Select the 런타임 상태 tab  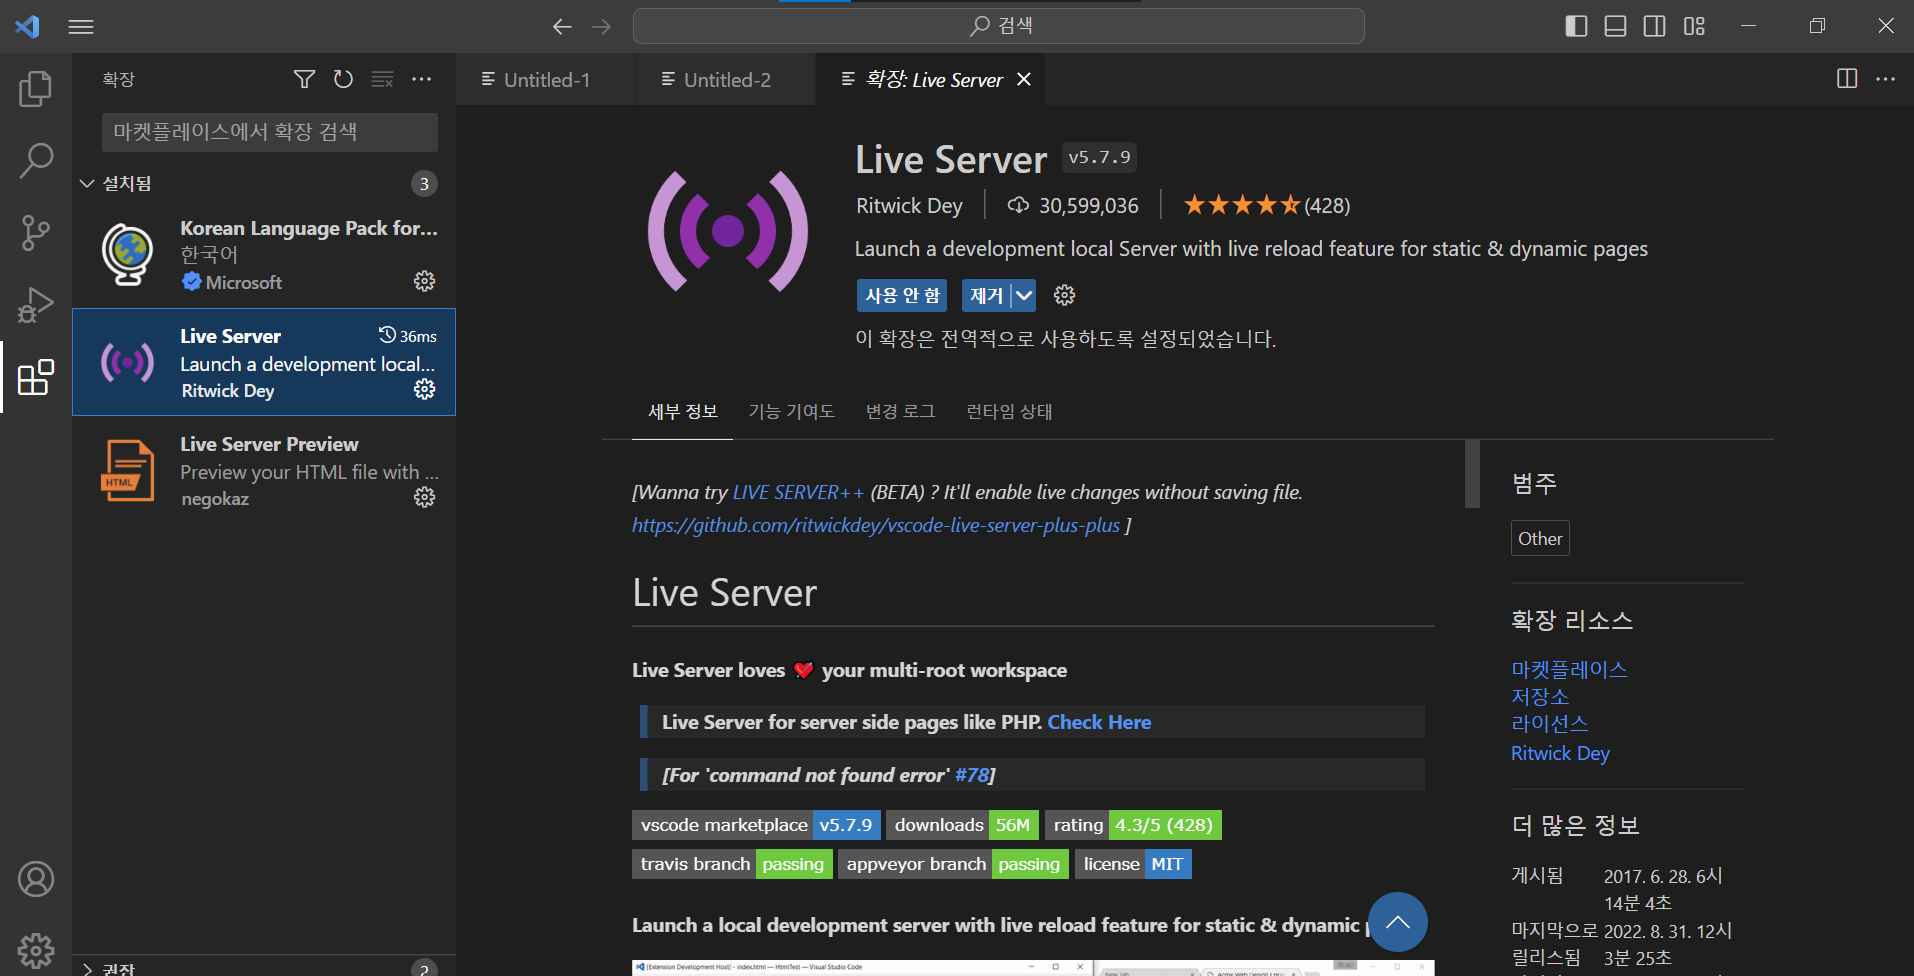[x=1009, y=411]
